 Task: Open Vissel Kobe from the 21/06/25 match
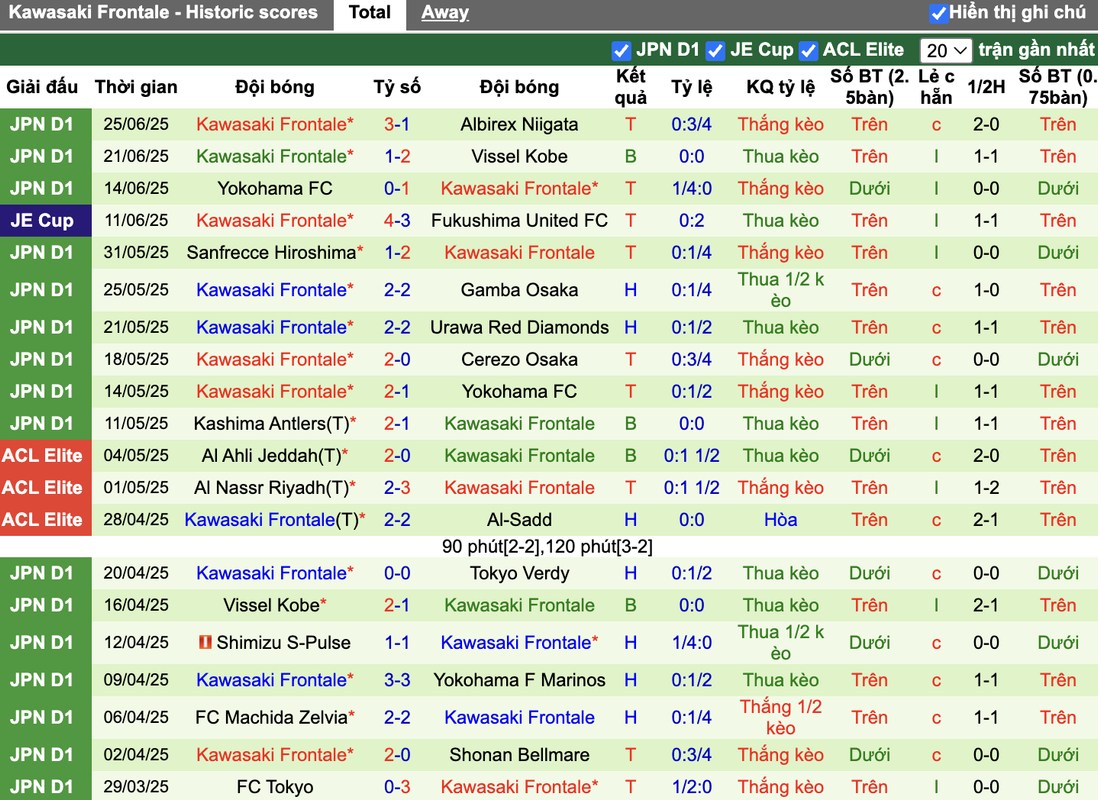[520, 156]
